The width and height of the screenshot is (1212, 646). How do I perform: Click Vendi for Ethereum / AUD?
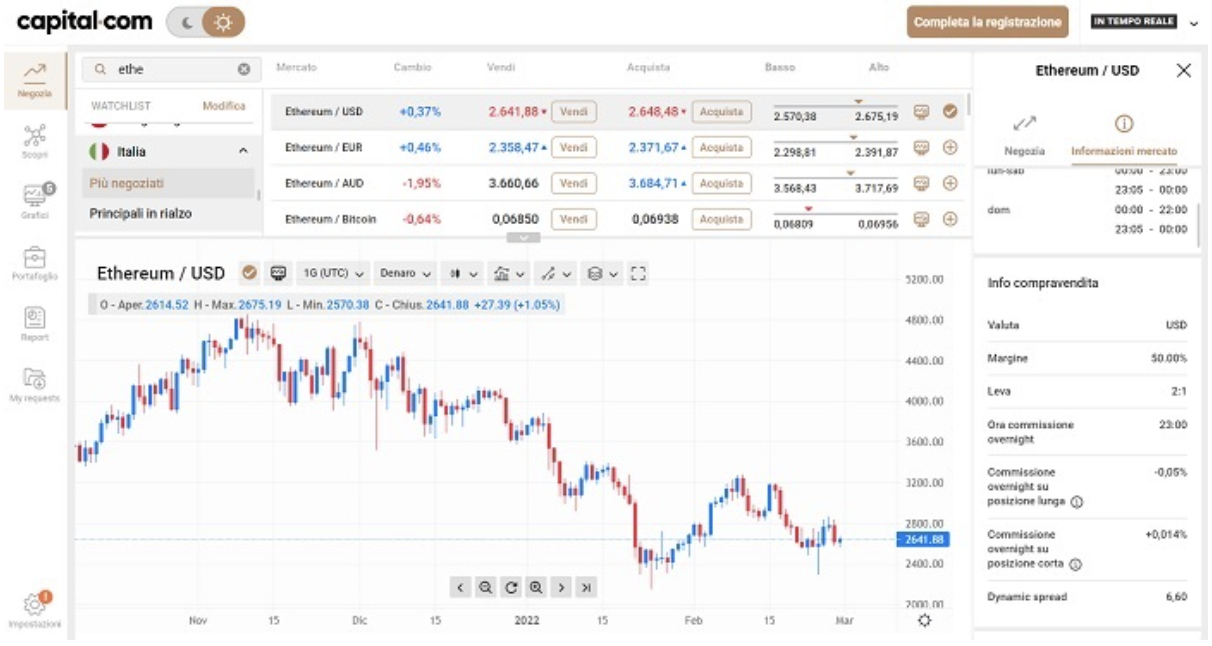coord(574,184)
